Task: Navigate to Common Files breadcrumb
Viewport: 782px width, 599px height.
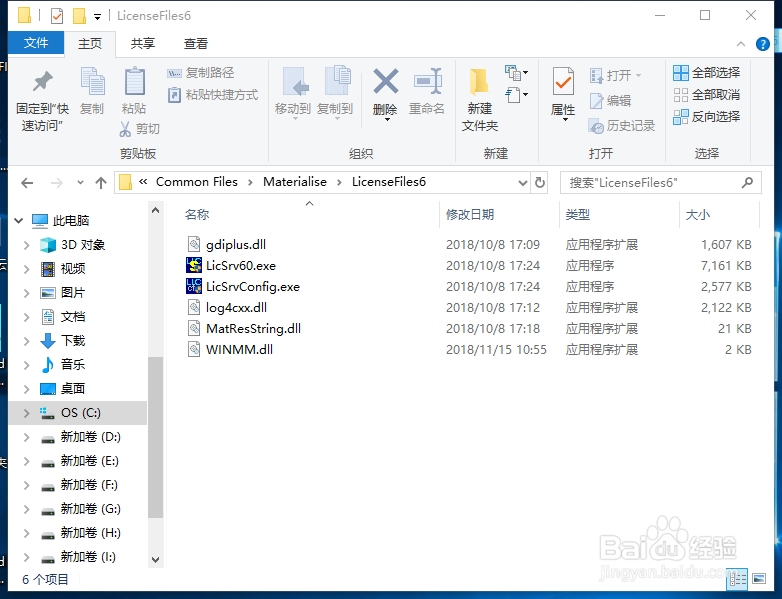Action: click(196, 182)
